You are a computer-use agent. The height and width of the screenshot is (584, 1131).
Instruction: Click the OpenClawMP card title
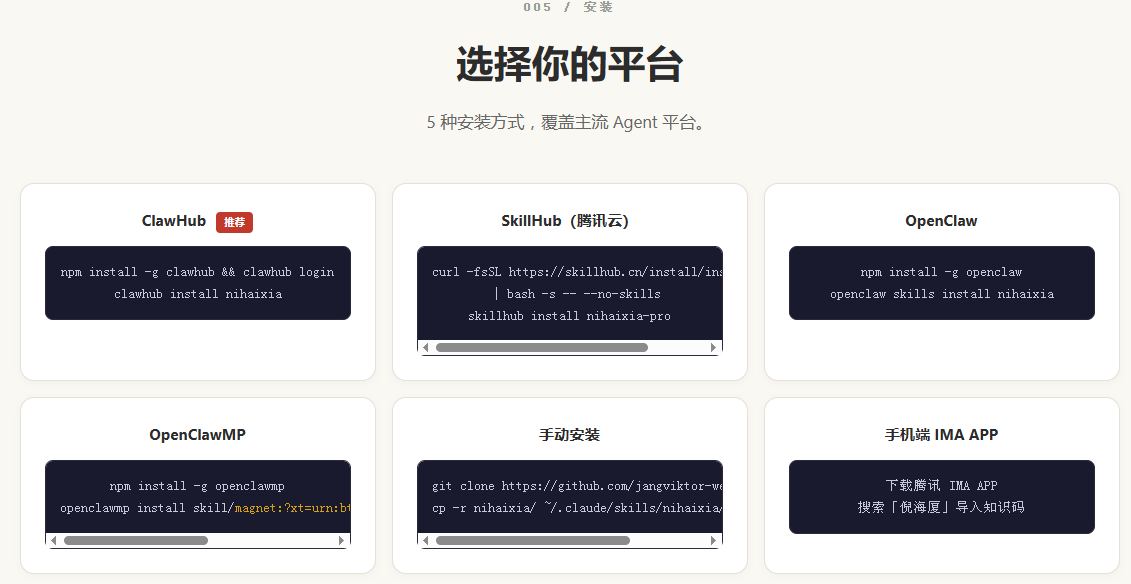(x=198, y=435)
